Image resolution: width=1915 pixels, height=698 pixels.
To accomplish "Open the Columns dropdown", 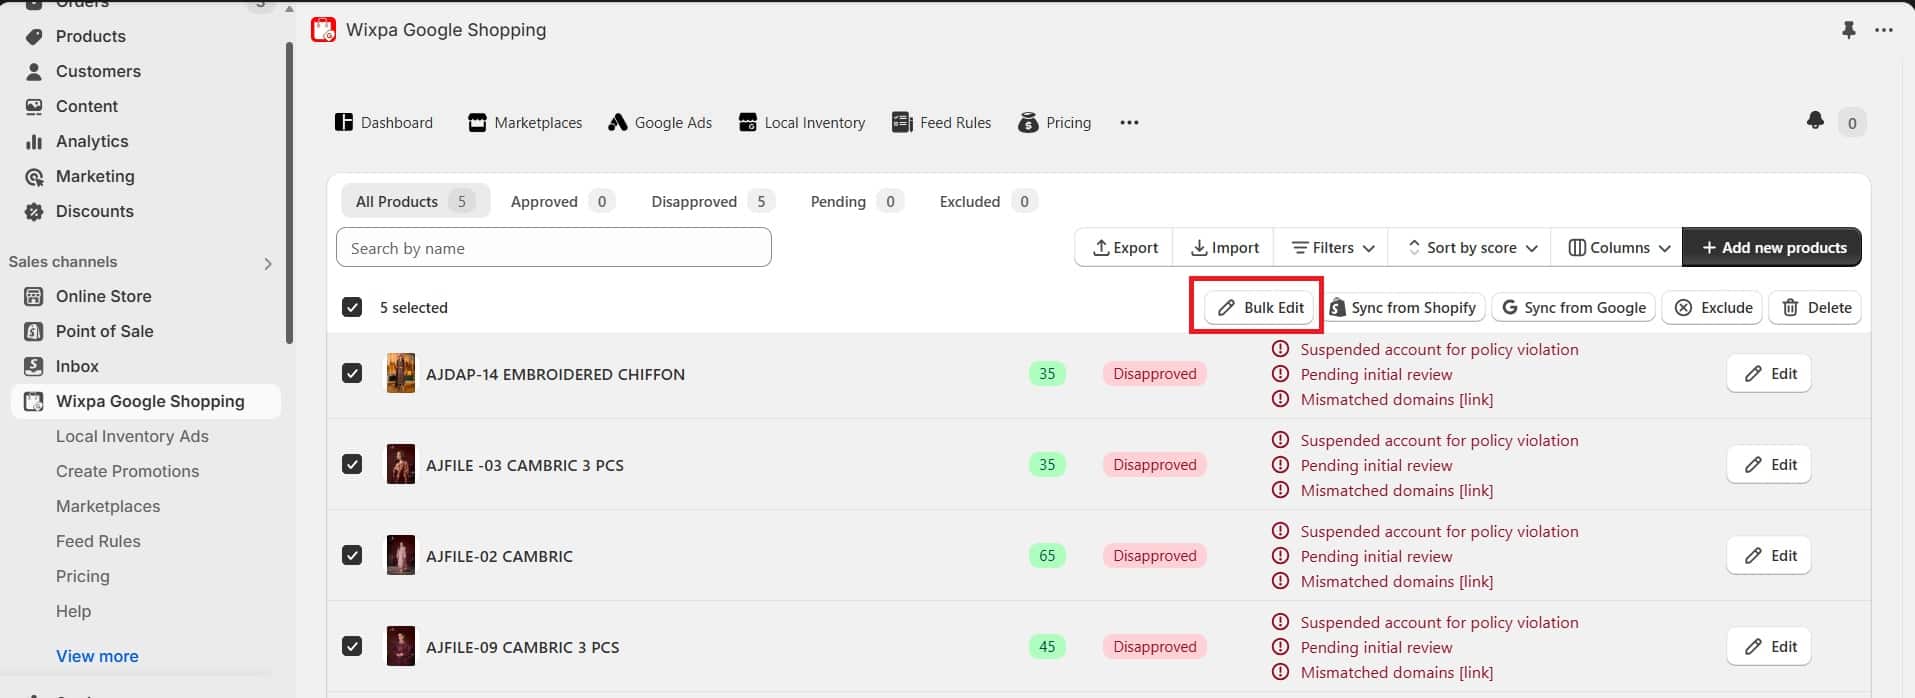I will pos(1617,247).
